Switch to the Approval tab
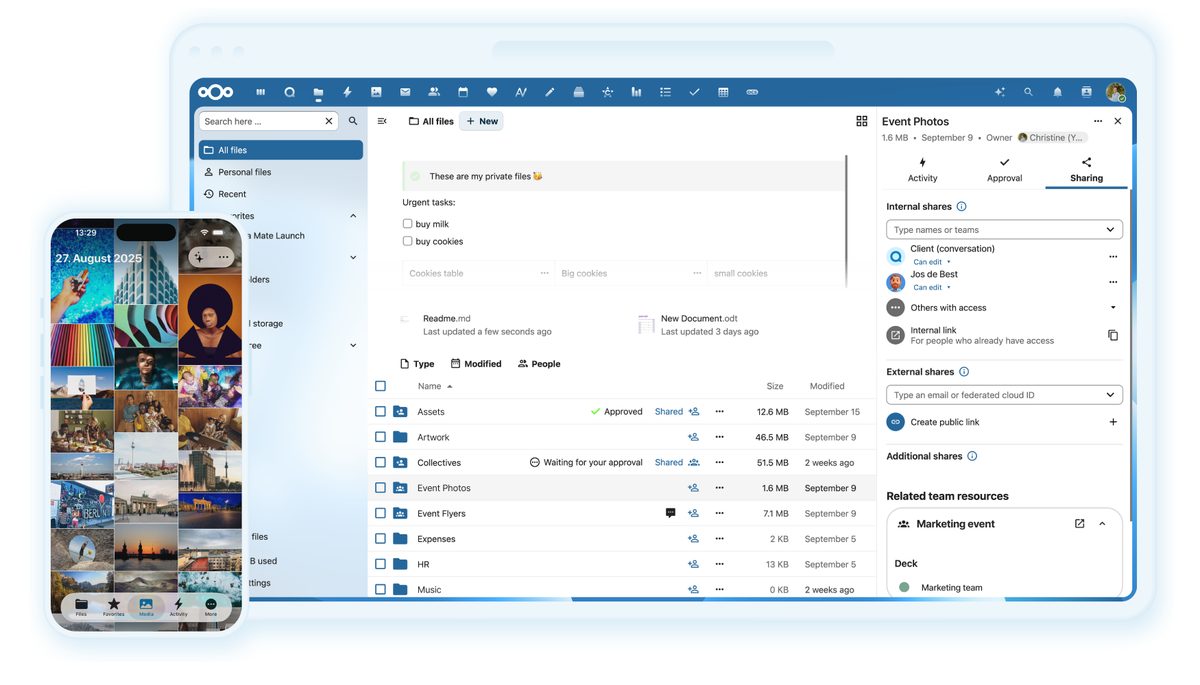Screen dimensions: 1200x685 pyautogui.click(x=1004, y=170)
